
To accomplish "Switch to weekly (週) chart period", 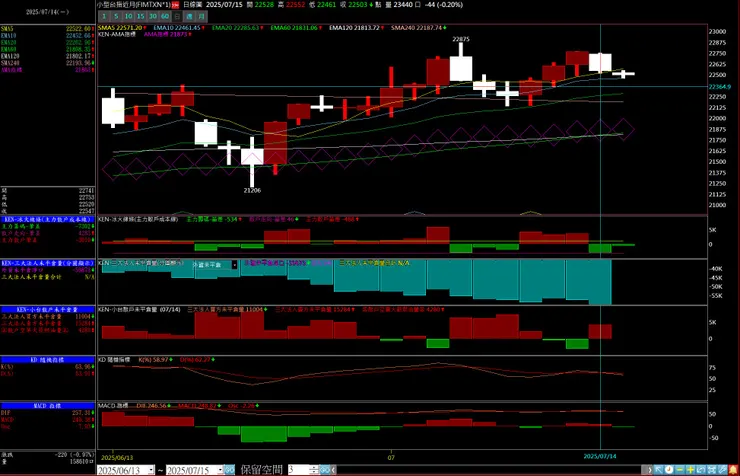I will coord(189,17).
